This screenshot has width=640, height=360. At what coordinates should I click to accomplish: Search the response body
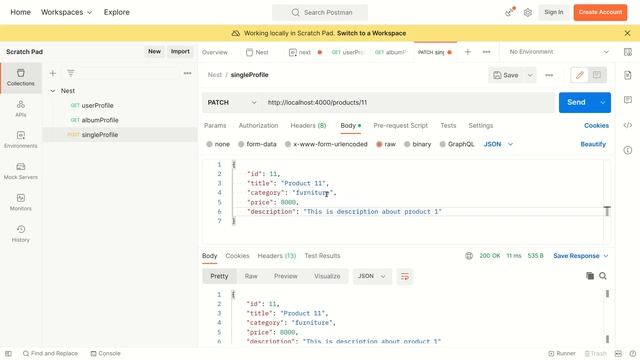point(603,276)
